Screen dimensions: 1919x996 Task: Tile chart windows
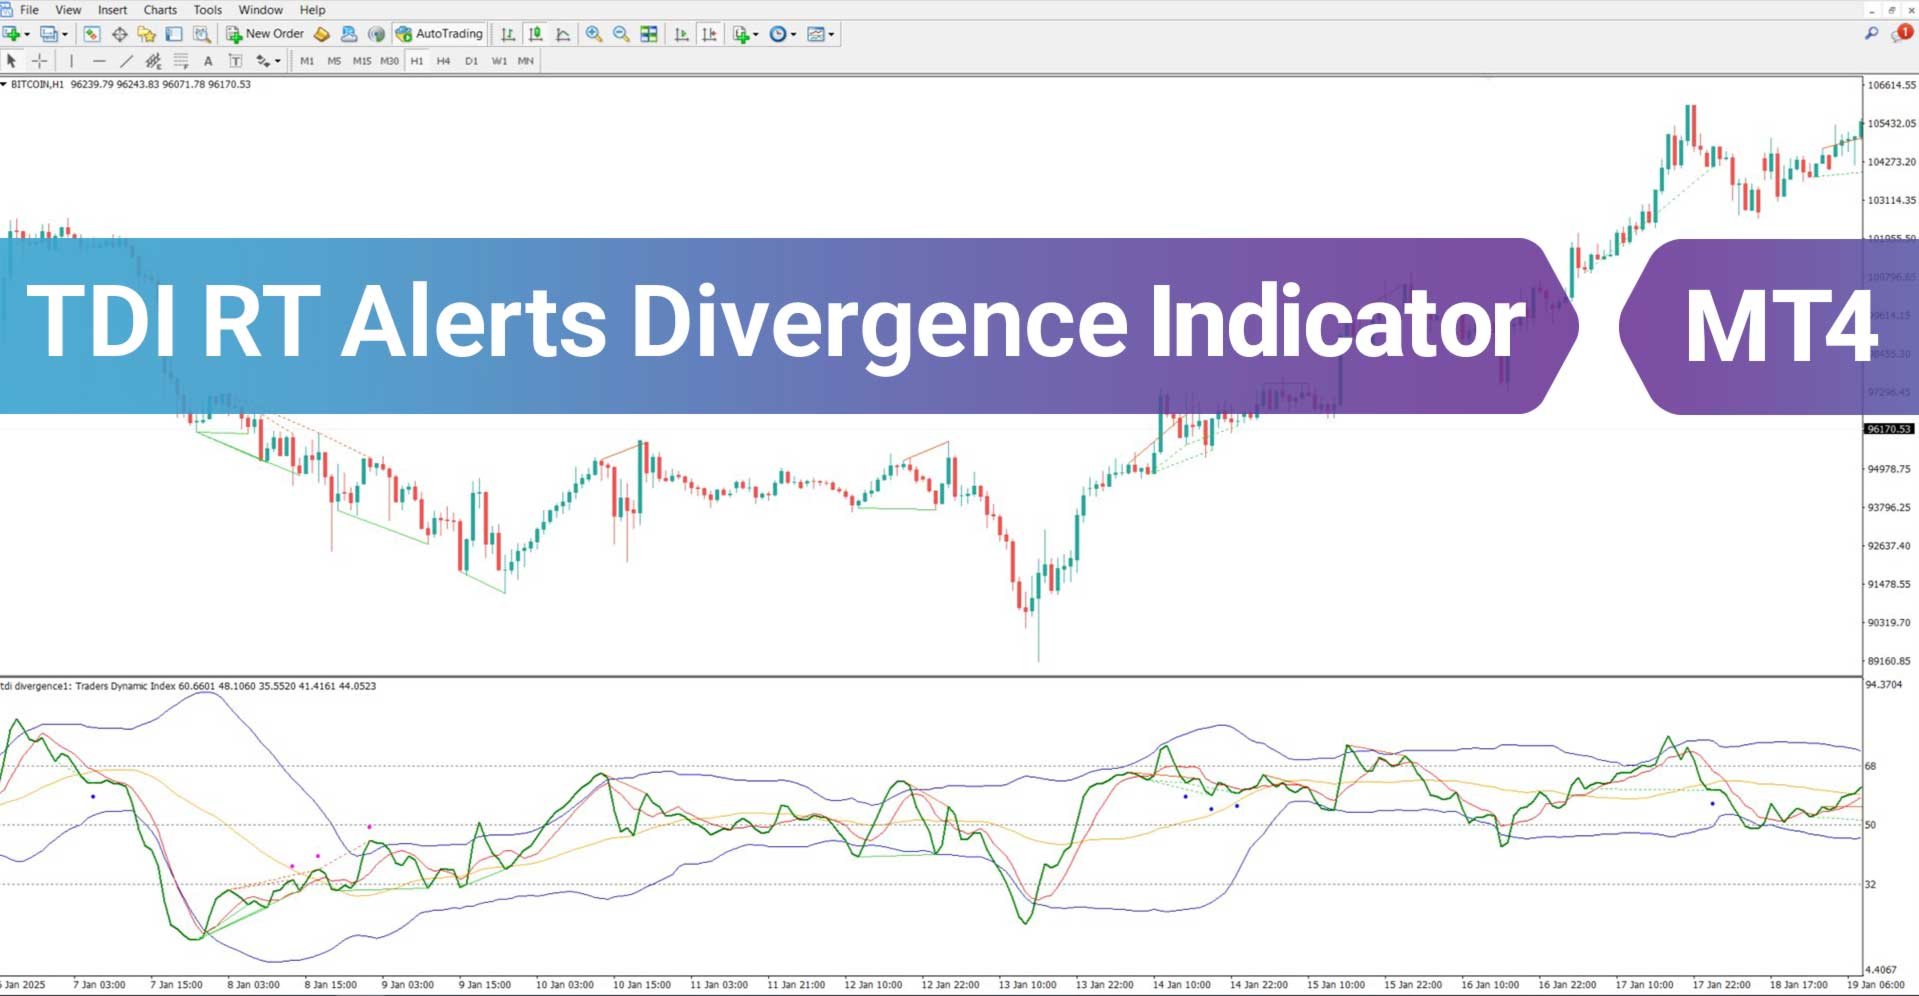point(649,34)
